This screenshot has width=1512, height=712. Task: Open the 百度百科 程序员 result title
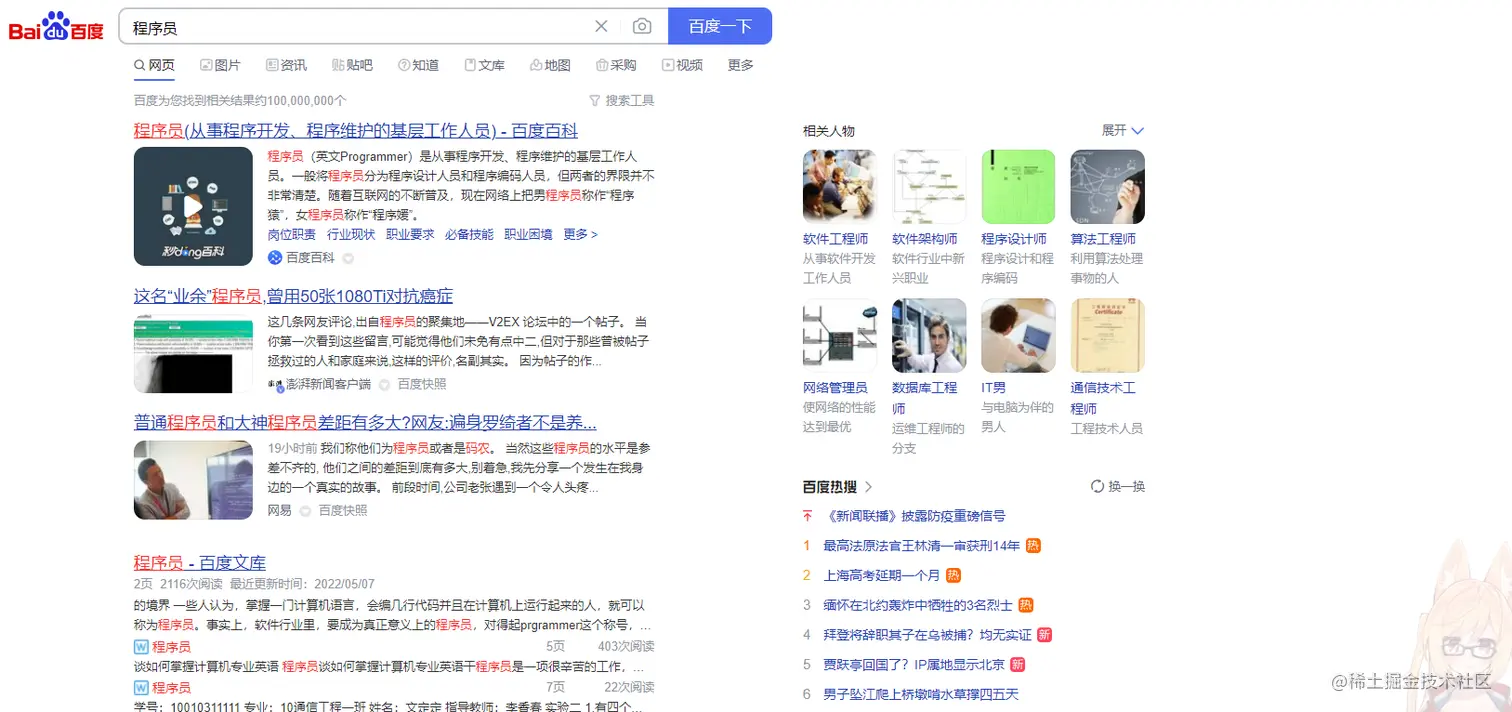point(356,131)
